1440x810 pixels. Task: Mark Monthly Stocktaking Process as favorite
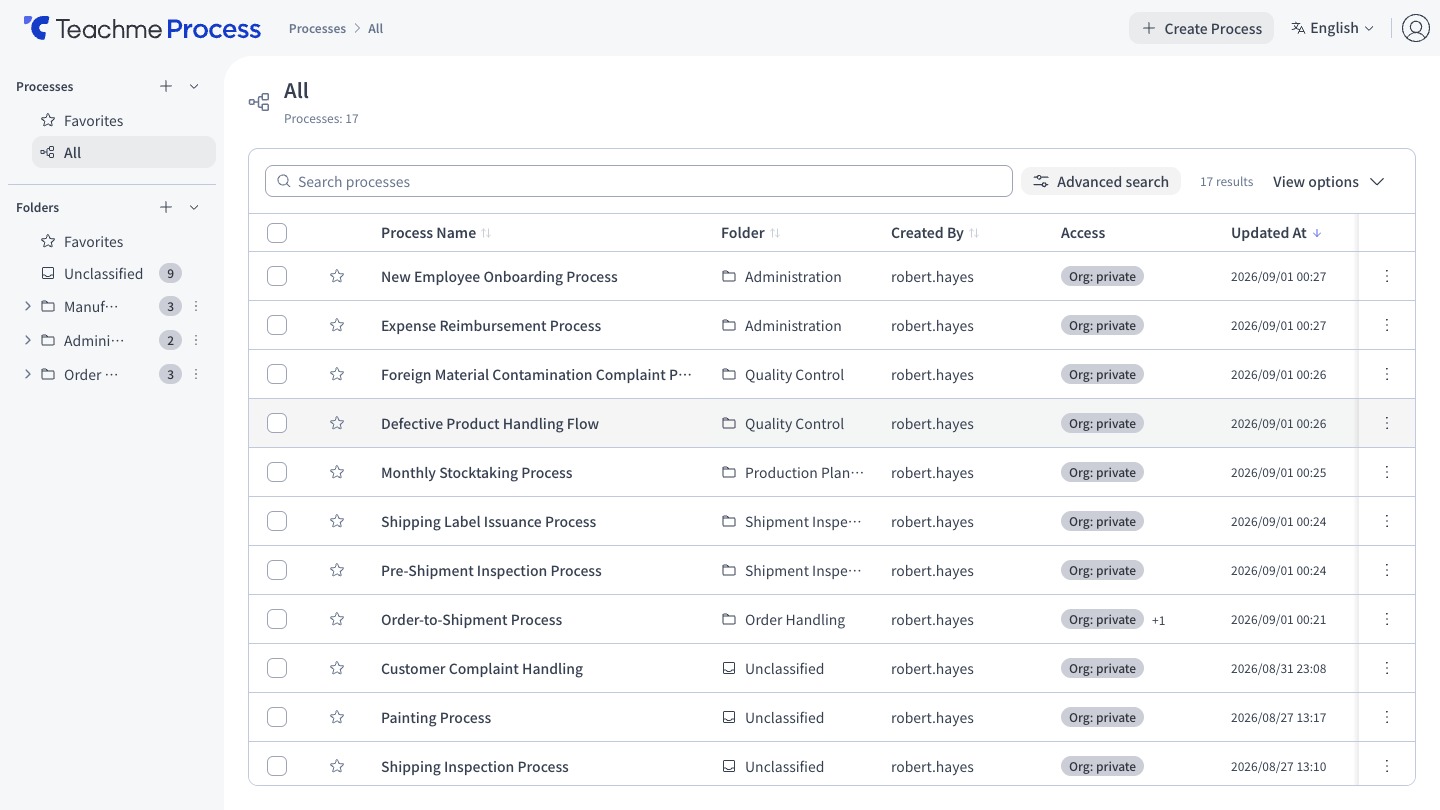[337, 472]
